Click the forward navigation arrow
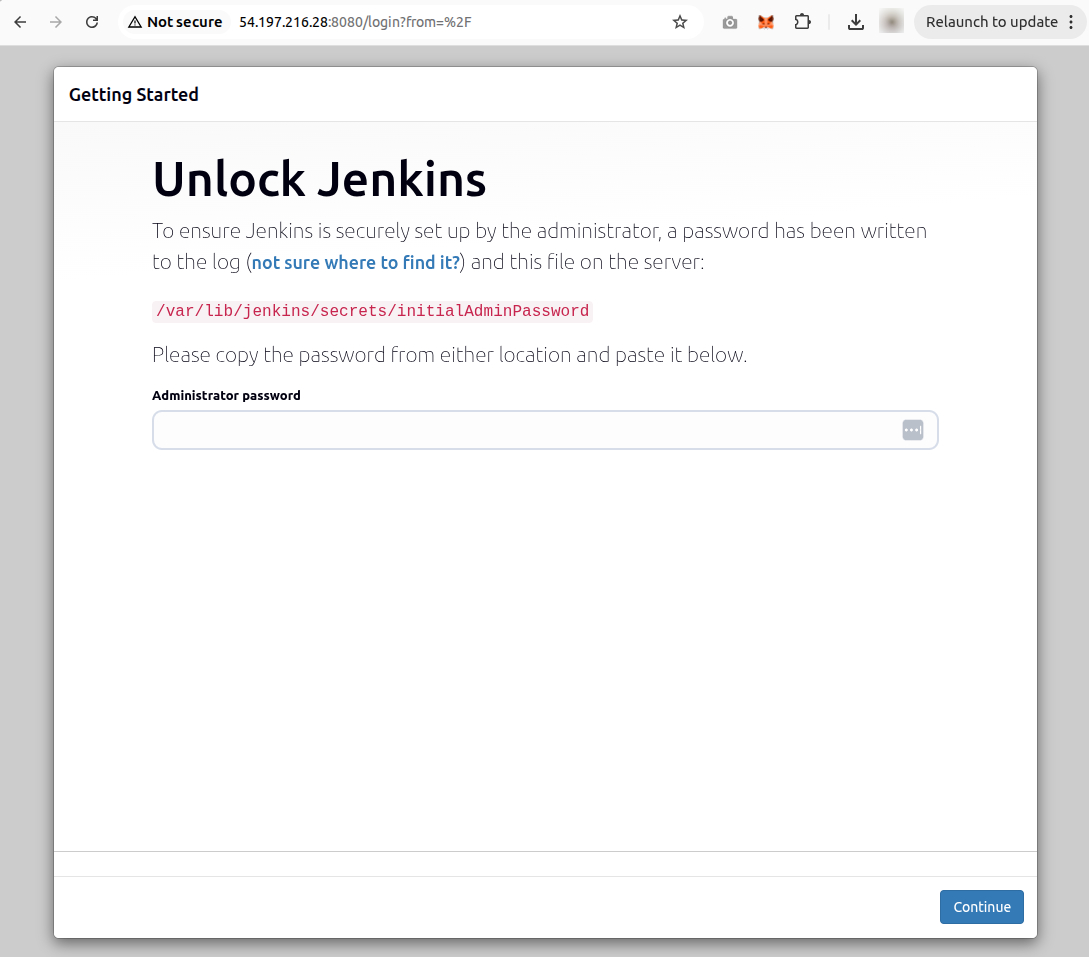1089x957 pixels. point(56,21)
